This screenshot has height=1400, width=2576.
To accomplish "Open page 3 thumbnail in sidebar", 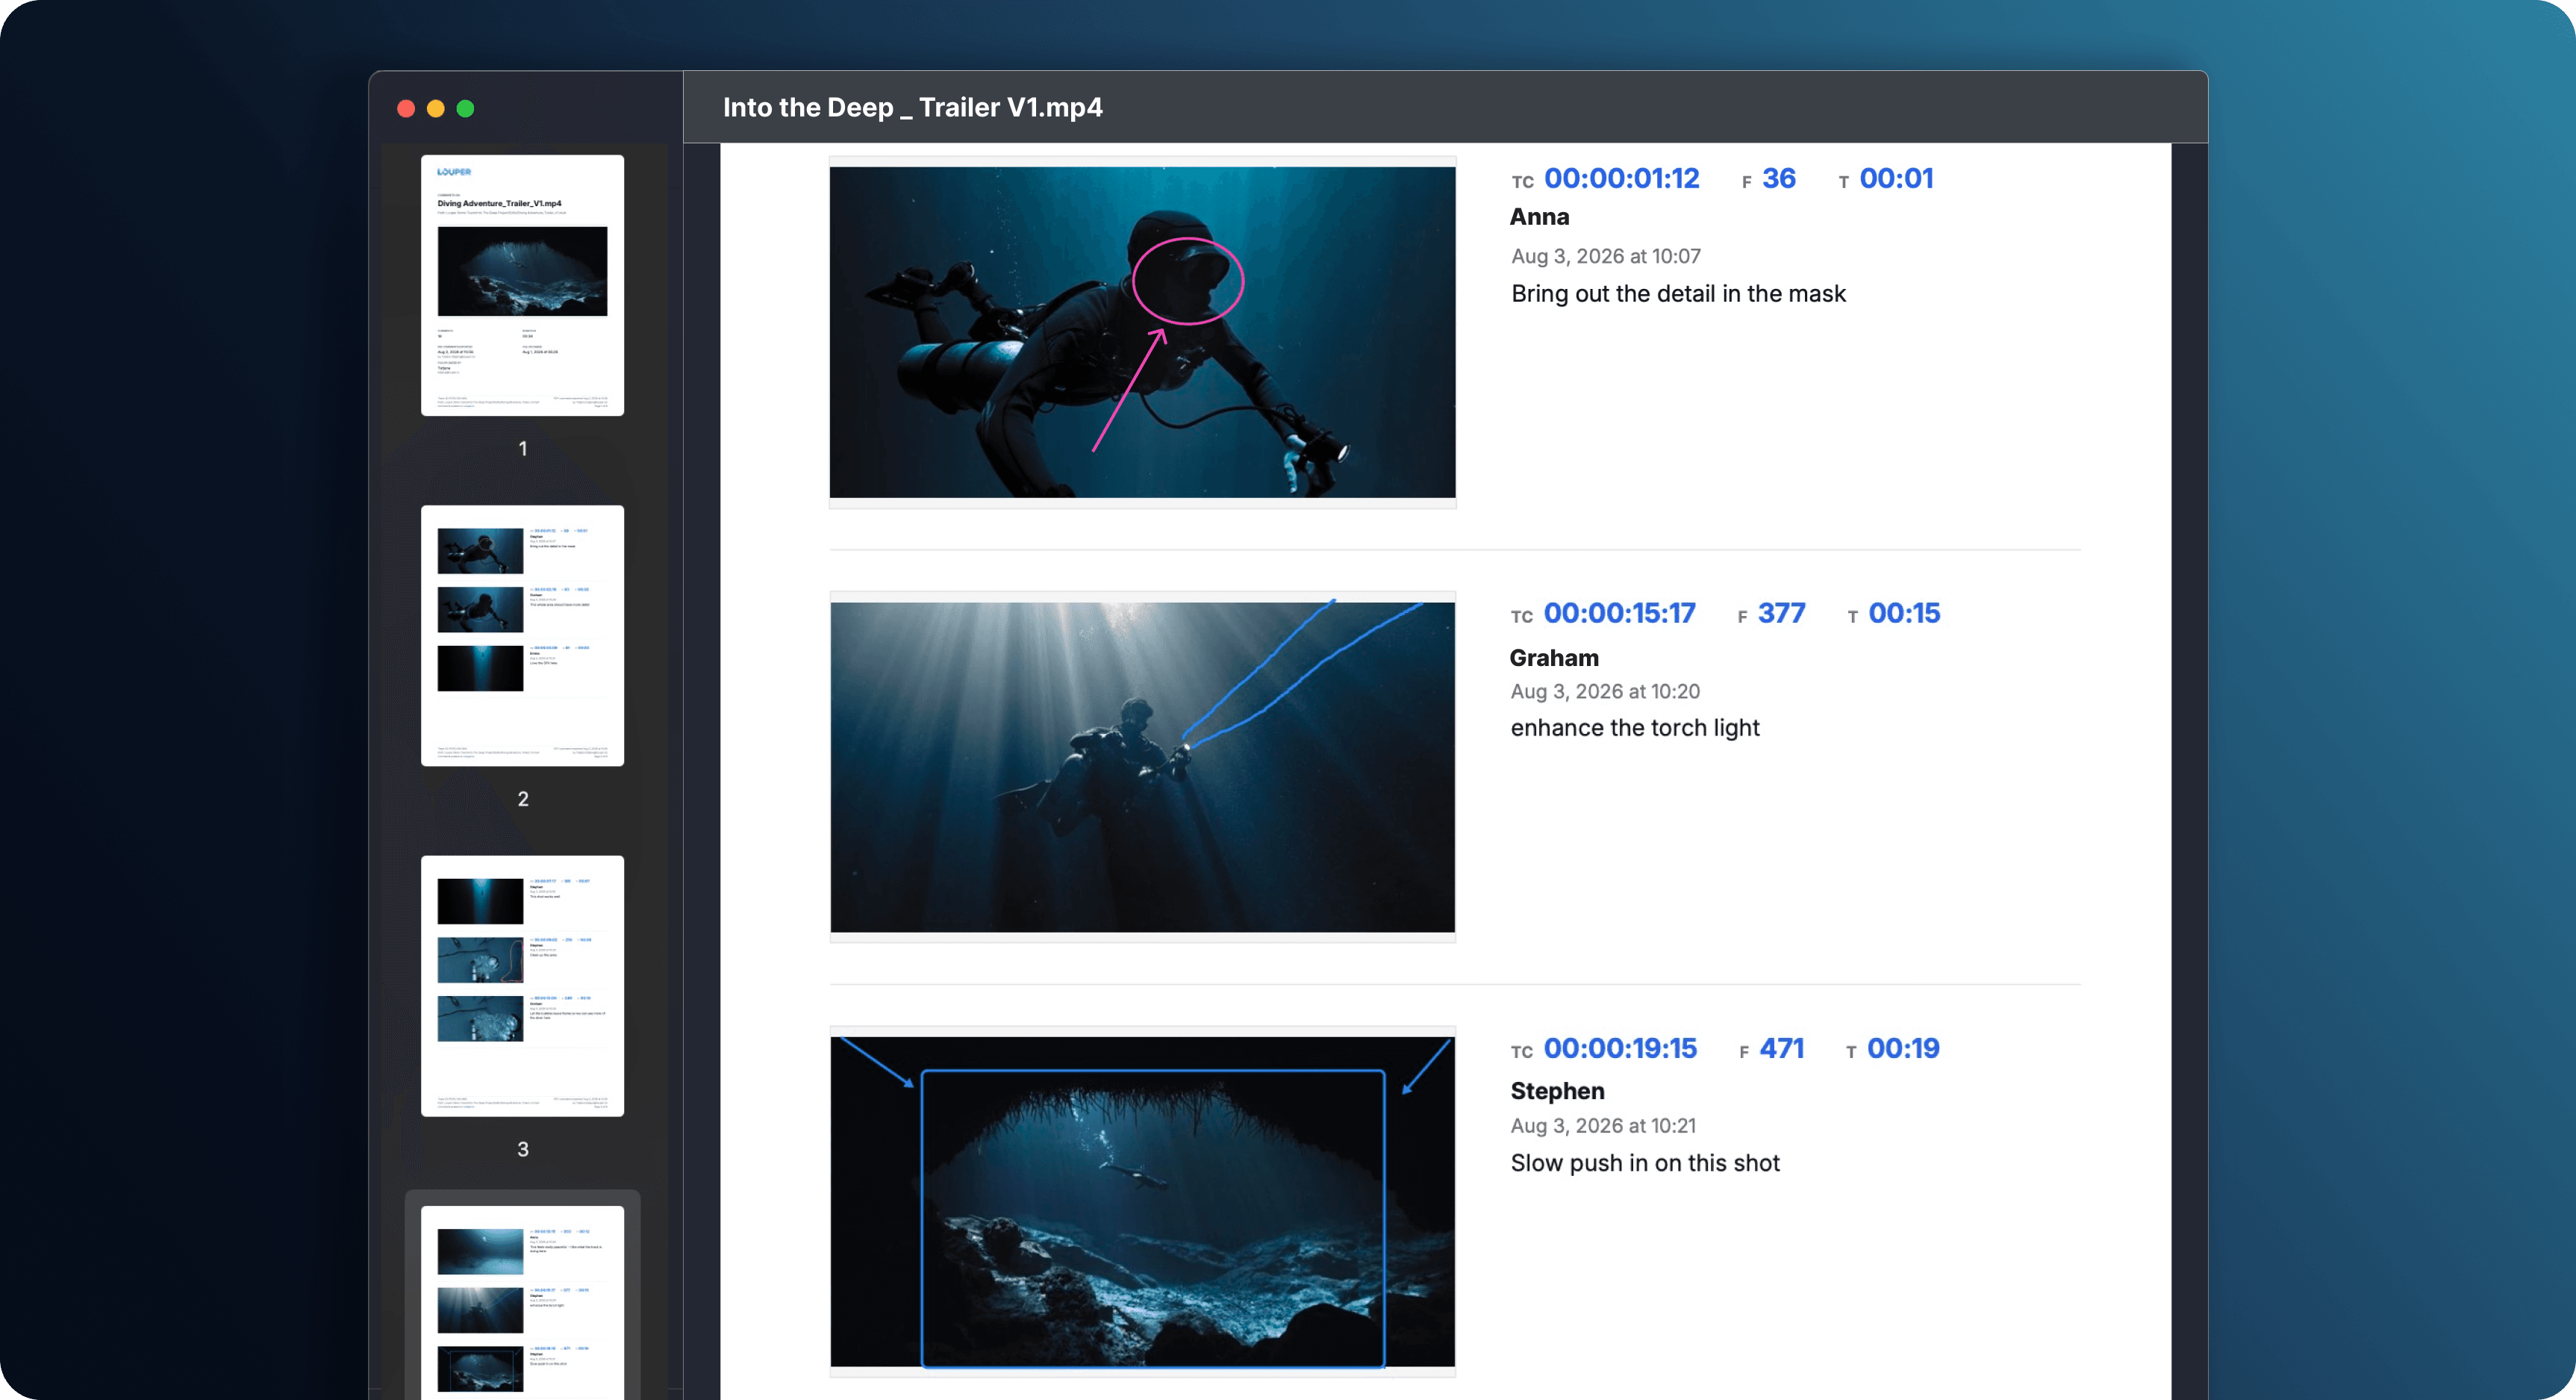I will (522, 986).
